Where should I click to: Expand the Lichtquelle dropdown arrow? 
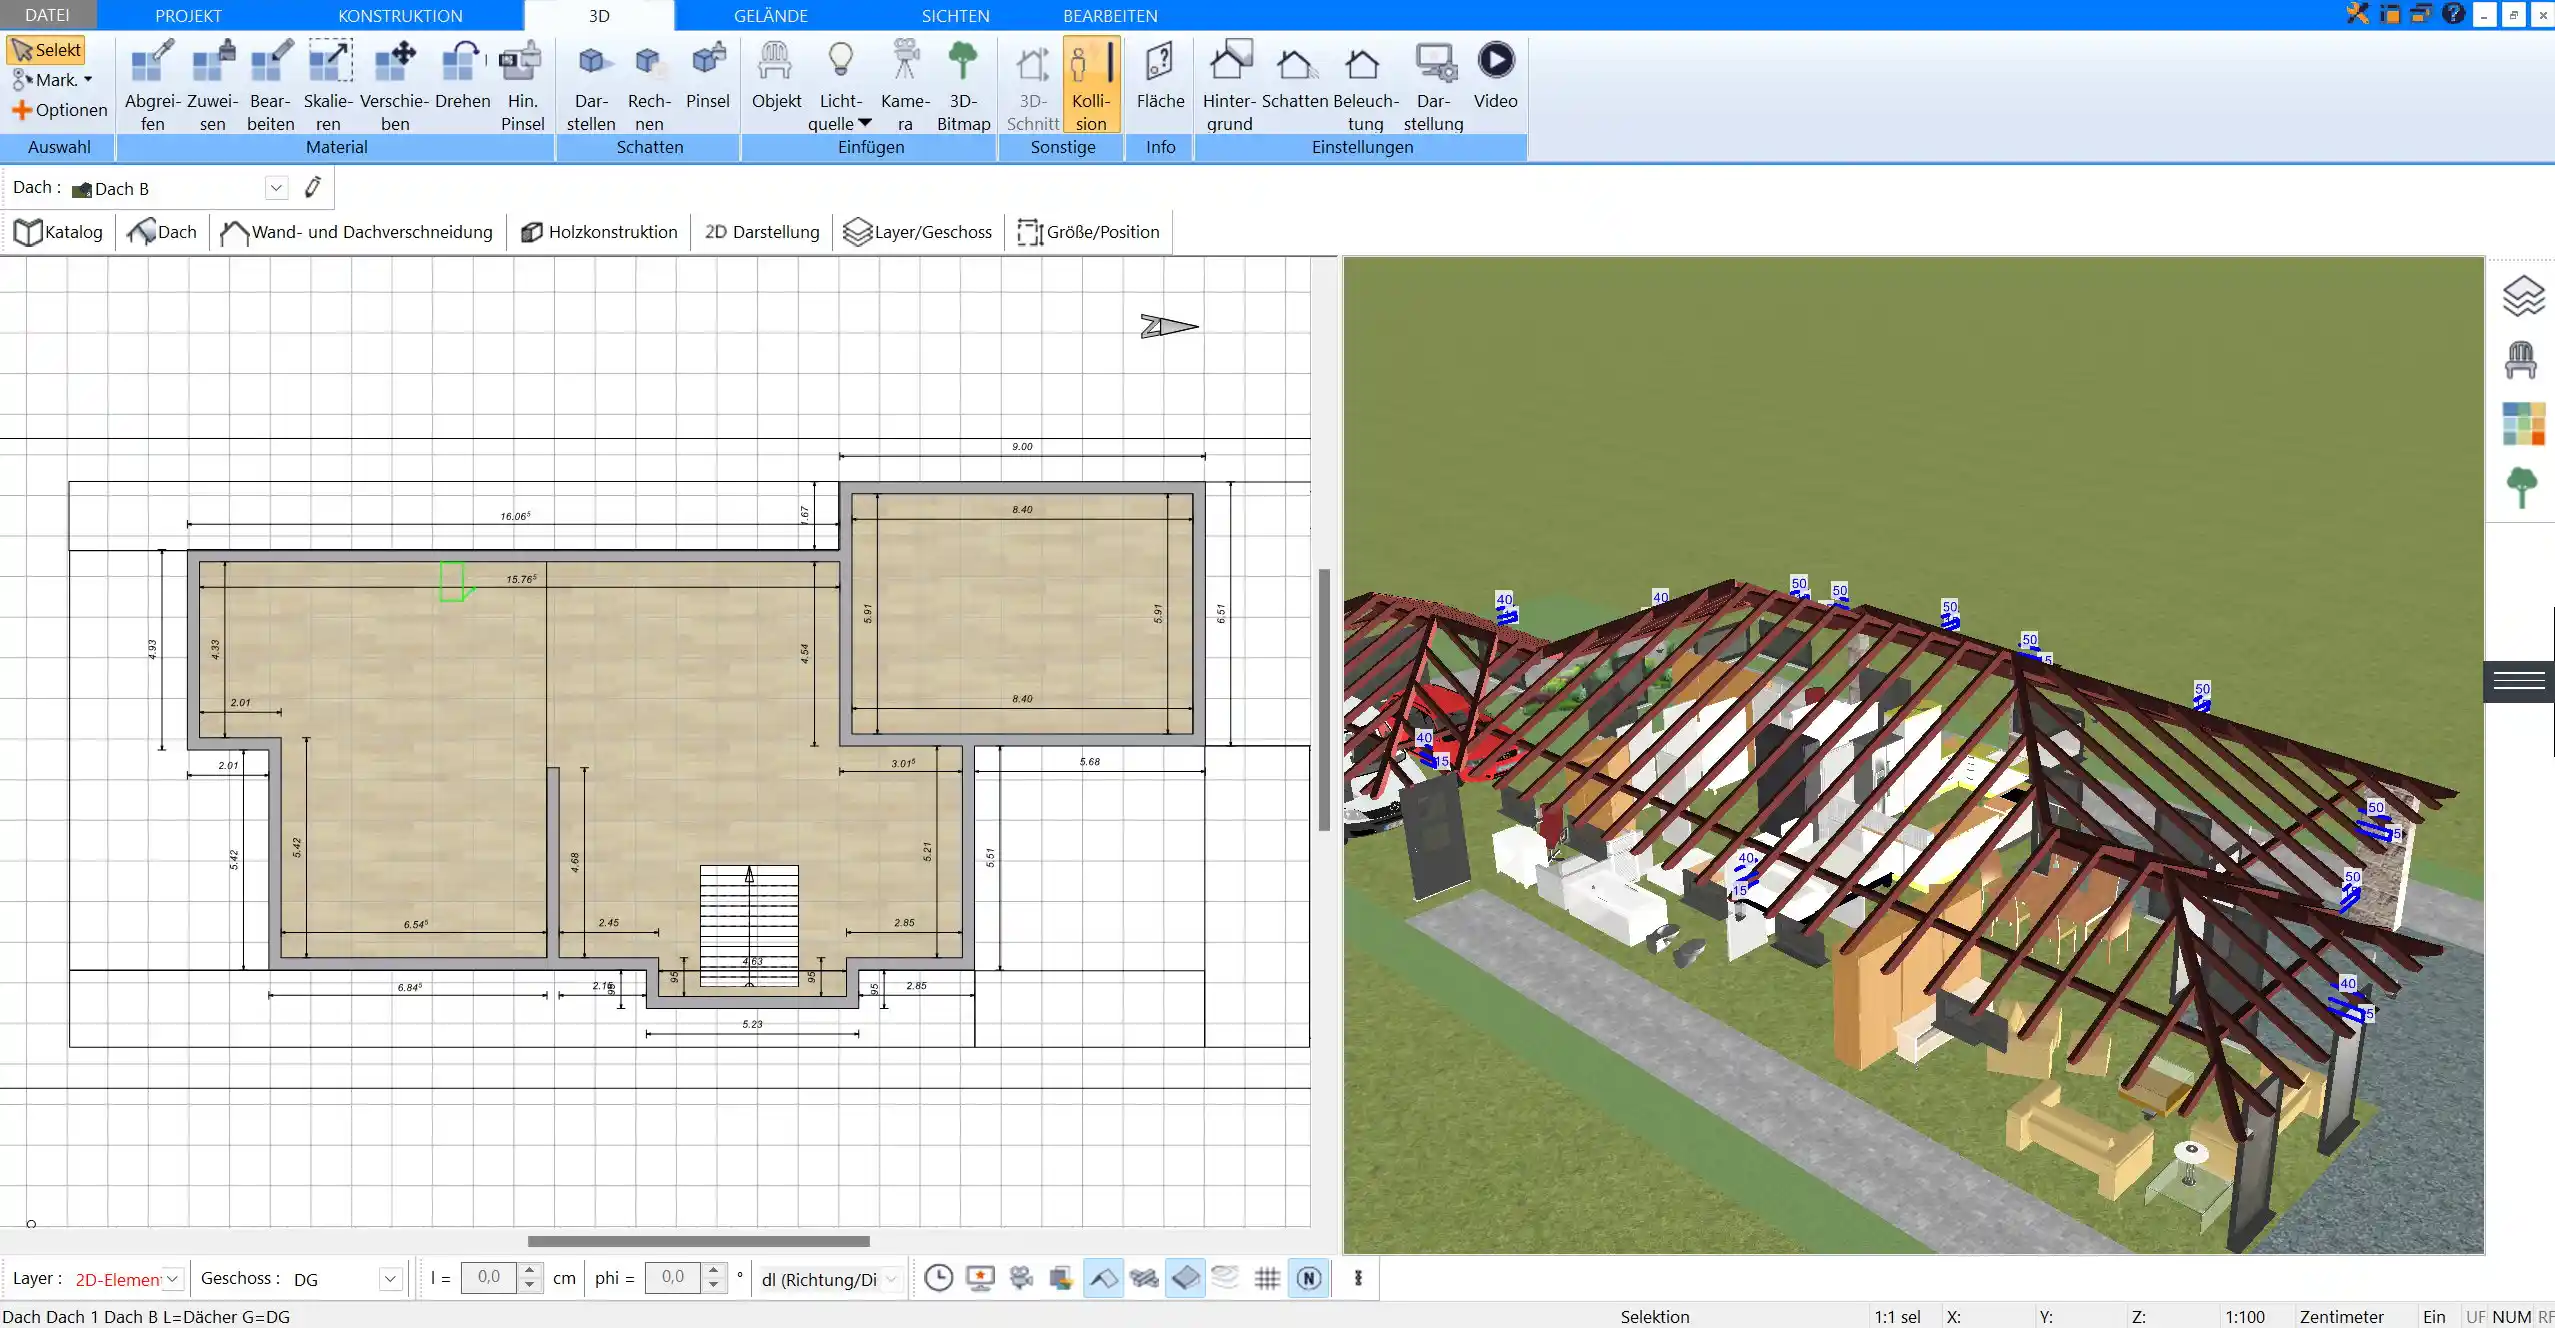pyautogui.click(x=865, y=123)
